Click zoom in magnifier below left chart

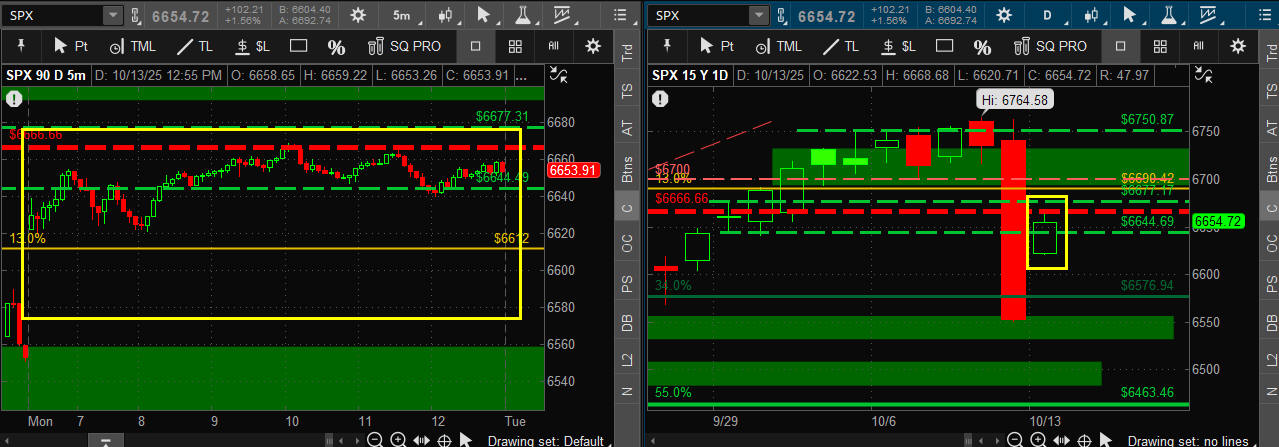pyautogui.click(x=397, y=440)
